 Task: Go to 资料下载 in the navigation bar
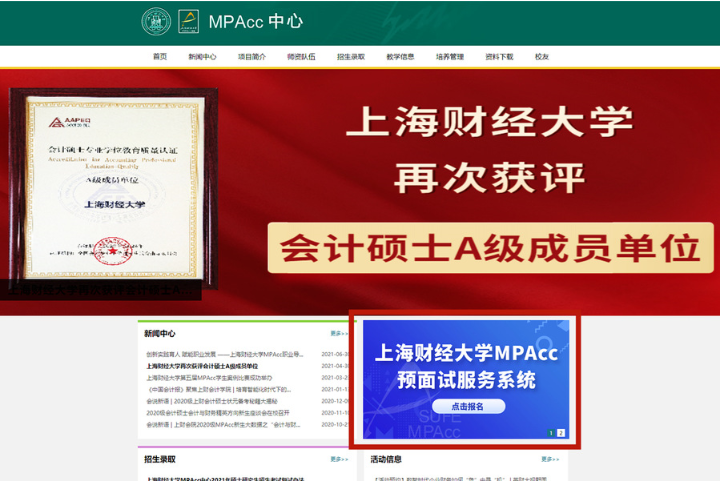pyautogui.click(x=499, y=57)
